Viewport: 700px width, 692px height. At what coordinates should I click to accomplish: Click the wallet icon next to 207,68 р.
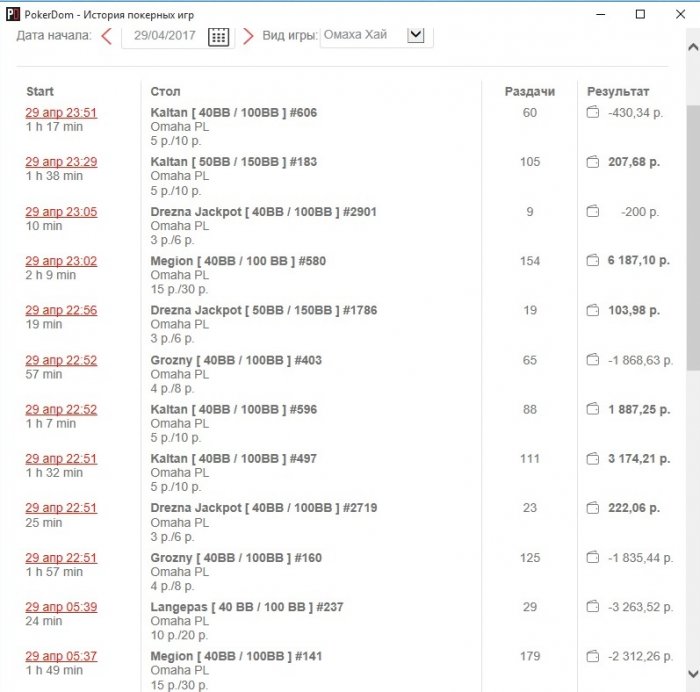coord(592,161)
